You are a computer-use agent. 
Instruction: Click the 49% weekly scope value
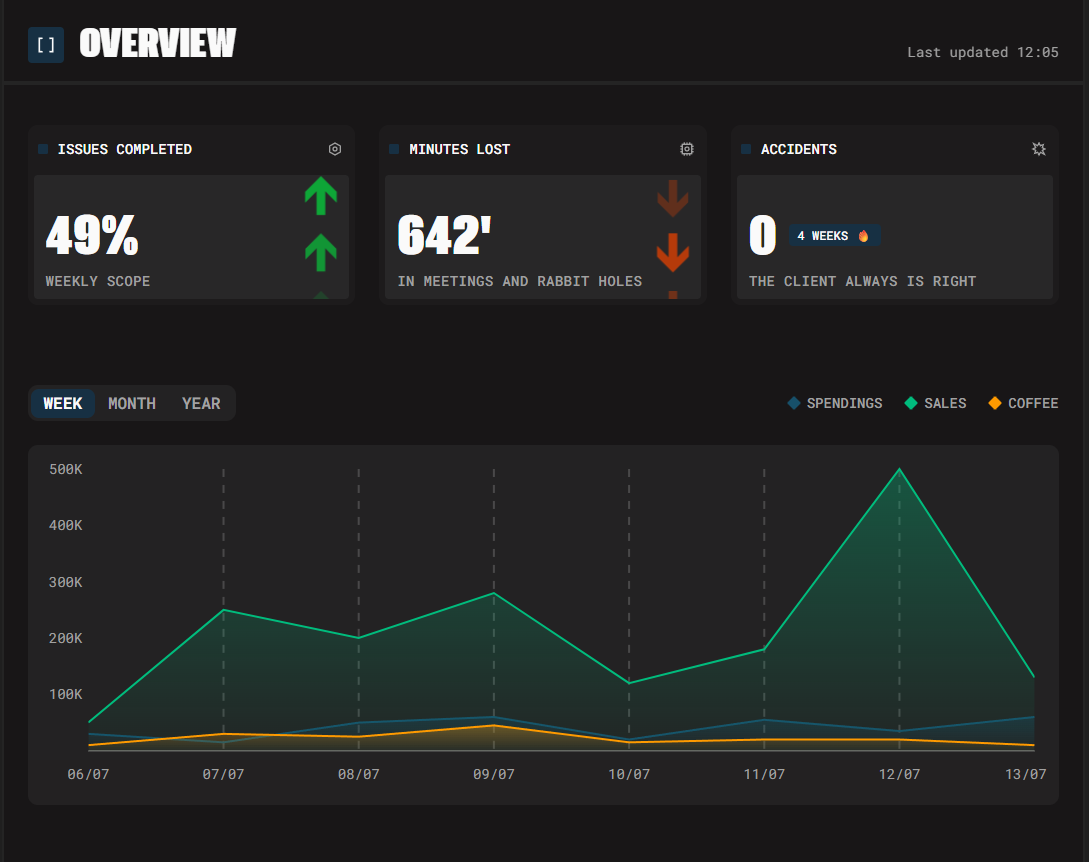(92, 236)
